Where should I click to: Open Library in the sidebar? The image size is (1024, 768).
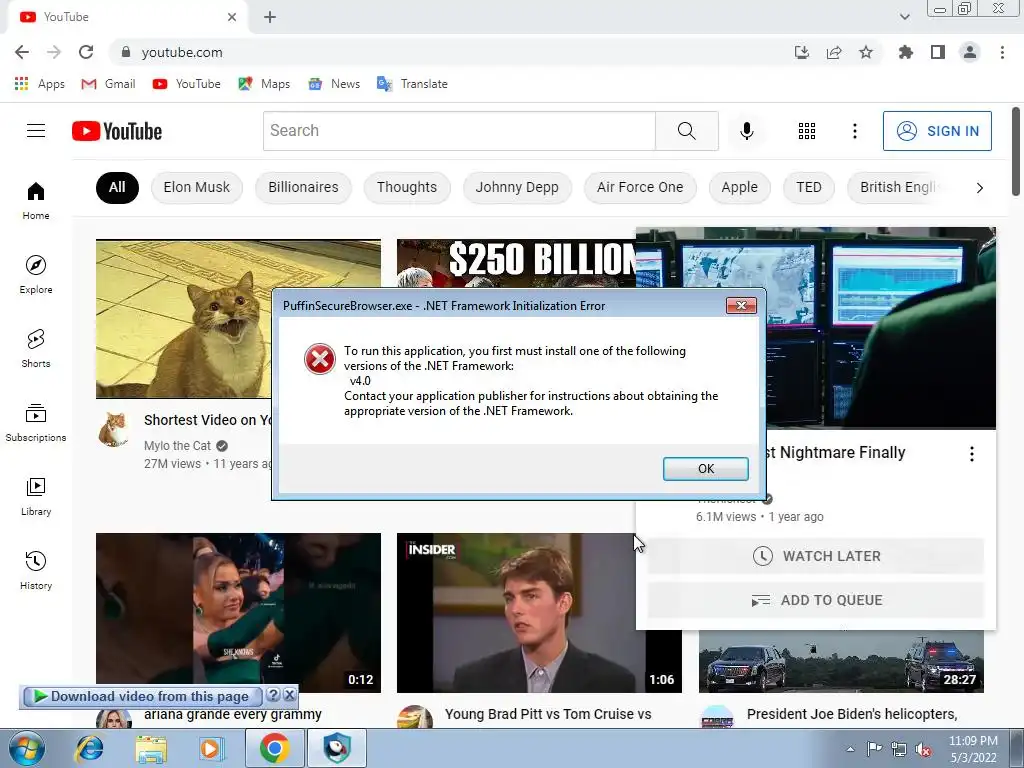point(36,497)
